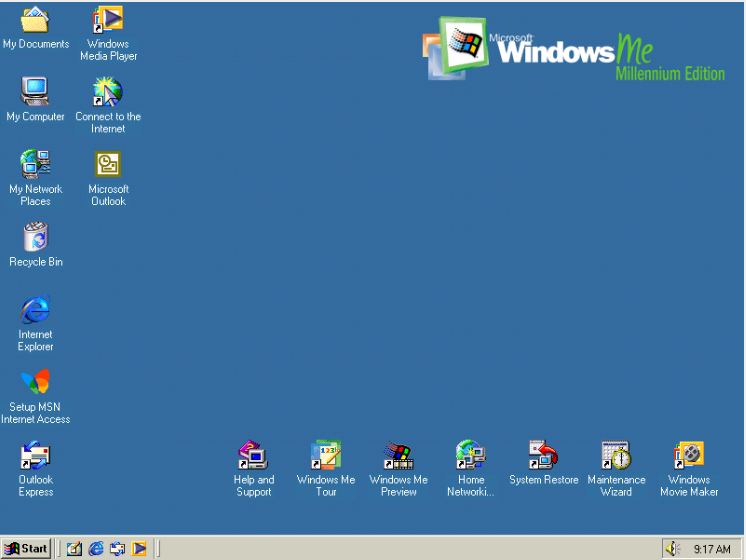Select the Outlook Express desktop shortcut

point(35,455)
